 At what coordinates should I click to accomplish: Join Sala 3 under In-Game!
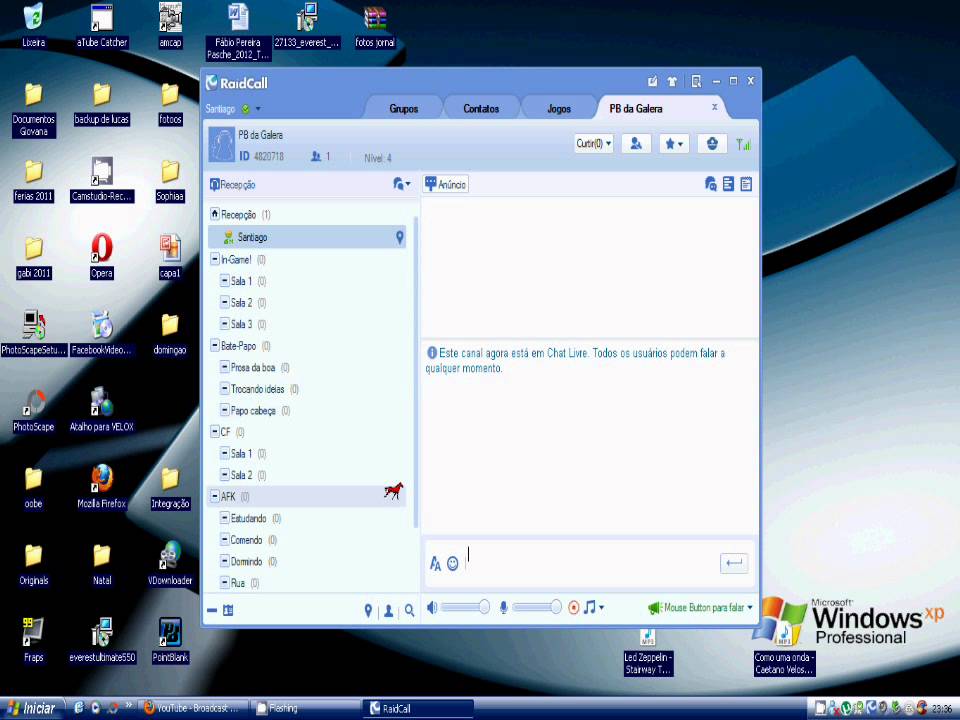click(x=241, y=324)
